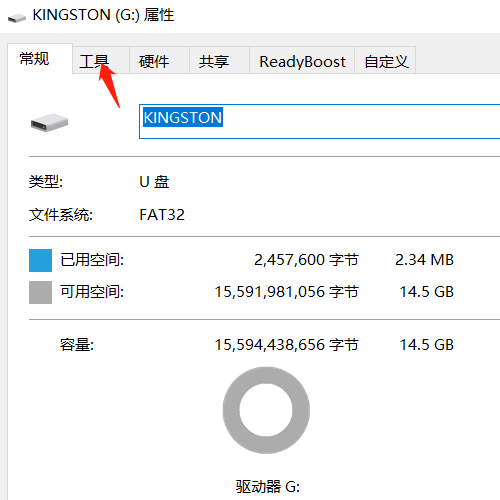Click the U 盘 type value
500x500 pixels.
pyautogui.click(x=154, y=182)
